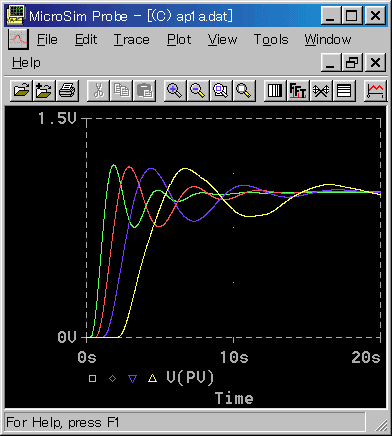The height and width of the screenshot is (436, 392).
Task: Open the Help menu
Action: pyautogui.click(x=26, y=63)
